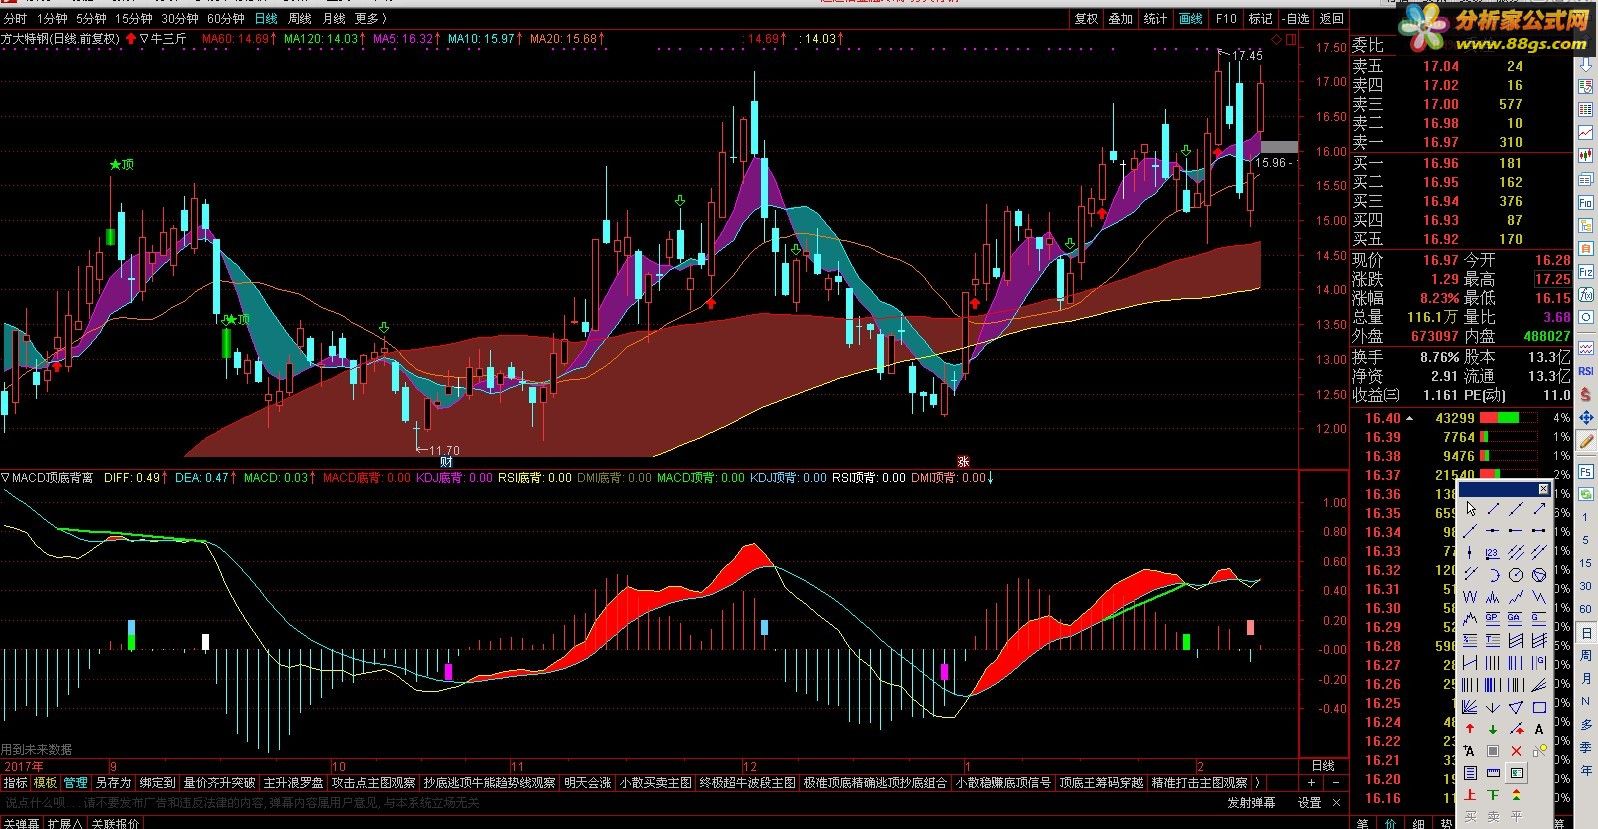Select the W pattern drawing tool
The height and width of the screenshot is (829, 1598).
click(x=1470, y=596)
